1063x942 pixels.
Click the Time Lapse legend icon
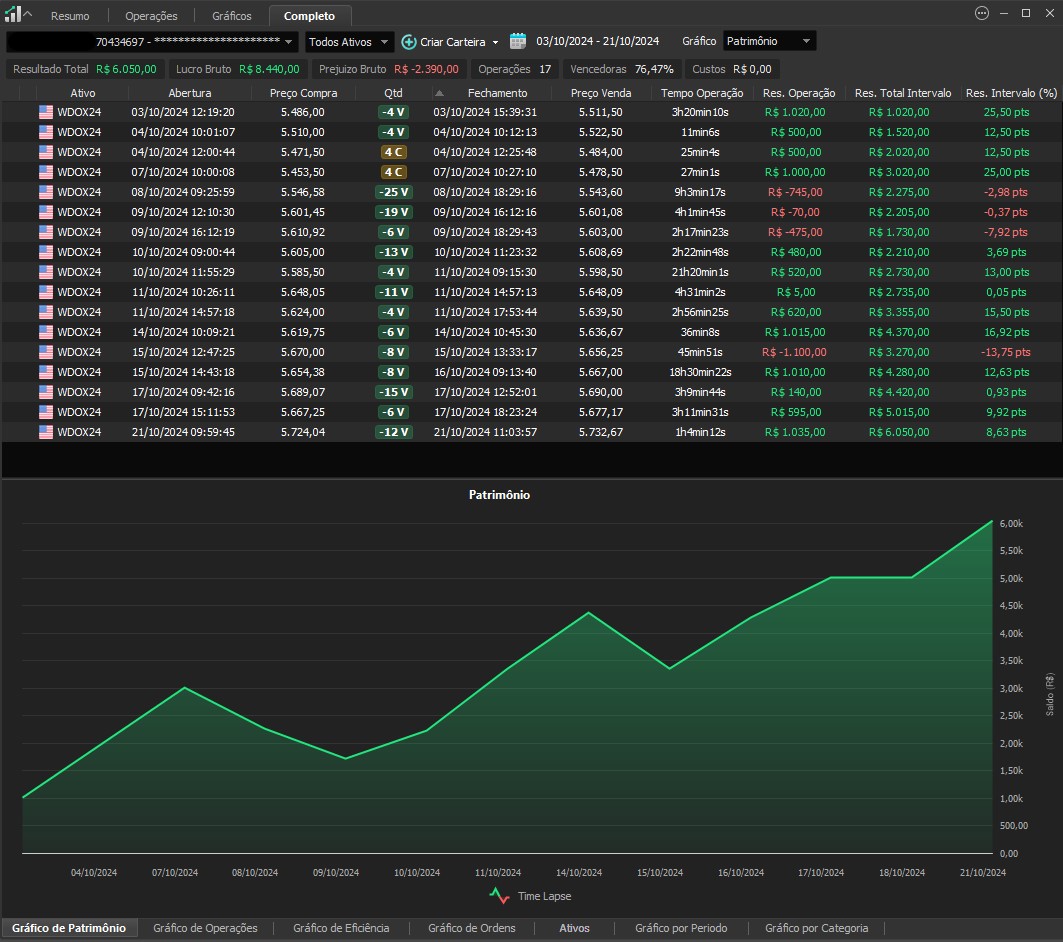pyautogui.click(x=500, y=896)
